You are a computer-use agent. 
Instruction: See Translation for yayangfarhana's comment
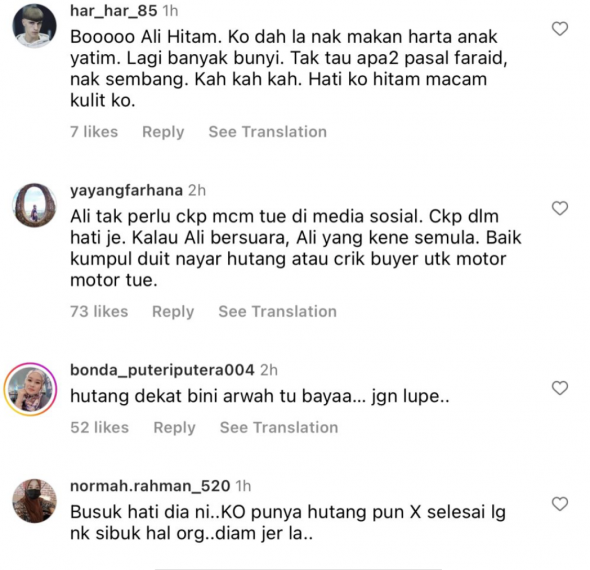point(277,312)
